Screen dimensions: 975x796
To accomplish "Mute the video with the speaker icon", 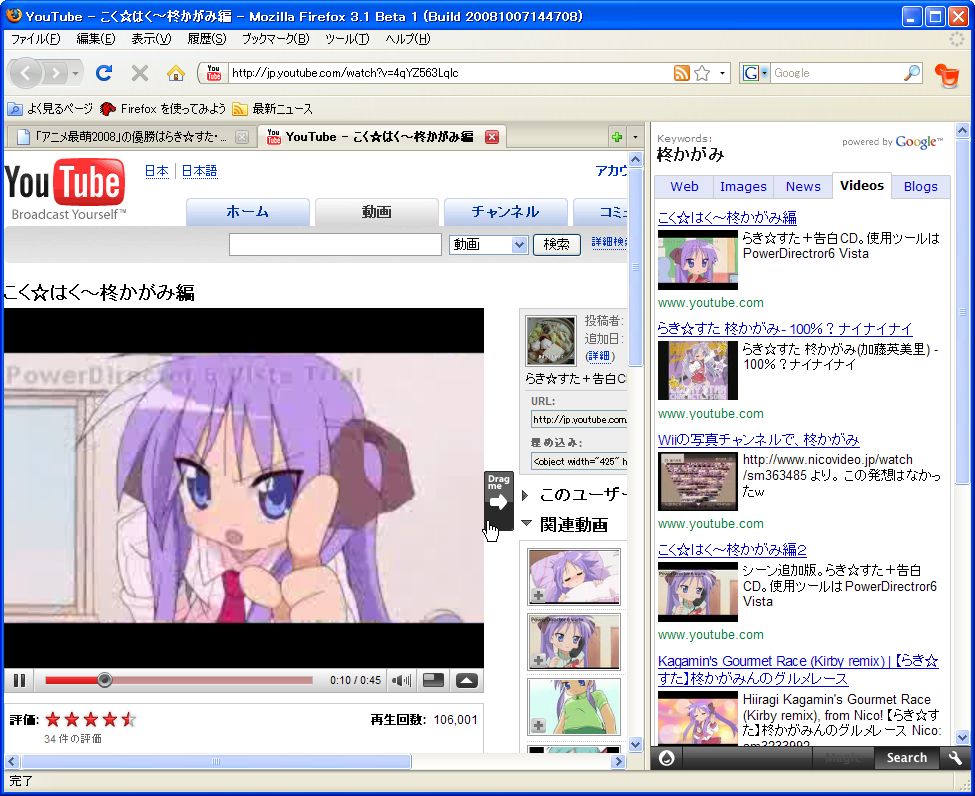I will pyautogui.click(x=402, y=680).
